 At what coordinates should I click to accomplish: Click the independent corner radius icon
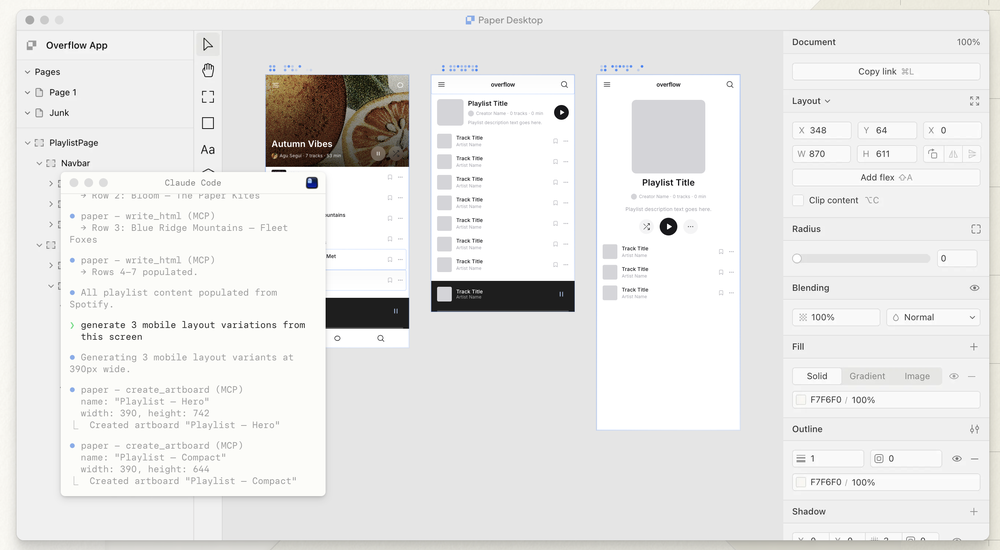point(976,229)
